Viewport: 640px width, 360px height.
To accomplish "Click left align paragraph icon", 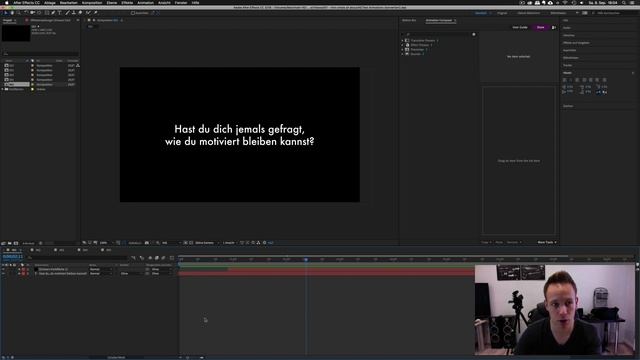I will (565, 80).
